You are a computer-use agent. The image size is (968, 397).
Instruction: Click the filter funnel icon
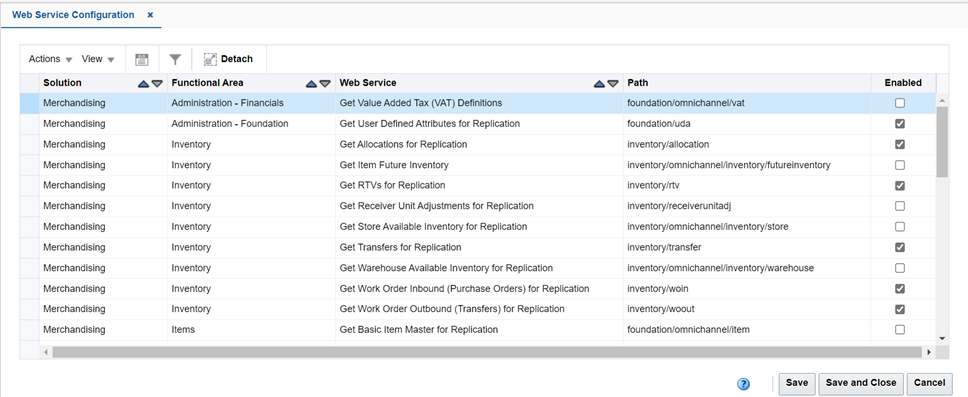[x=175, y=59]
